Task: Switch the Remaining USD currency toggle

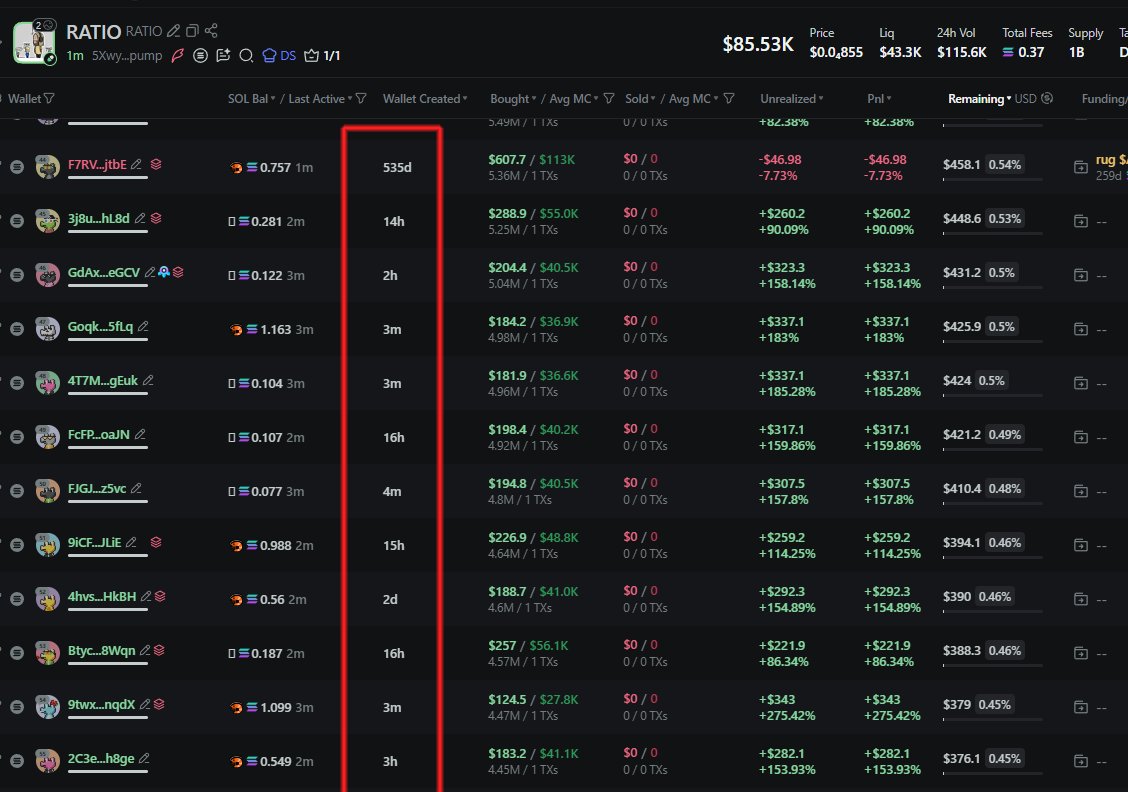Action: 1047,99
